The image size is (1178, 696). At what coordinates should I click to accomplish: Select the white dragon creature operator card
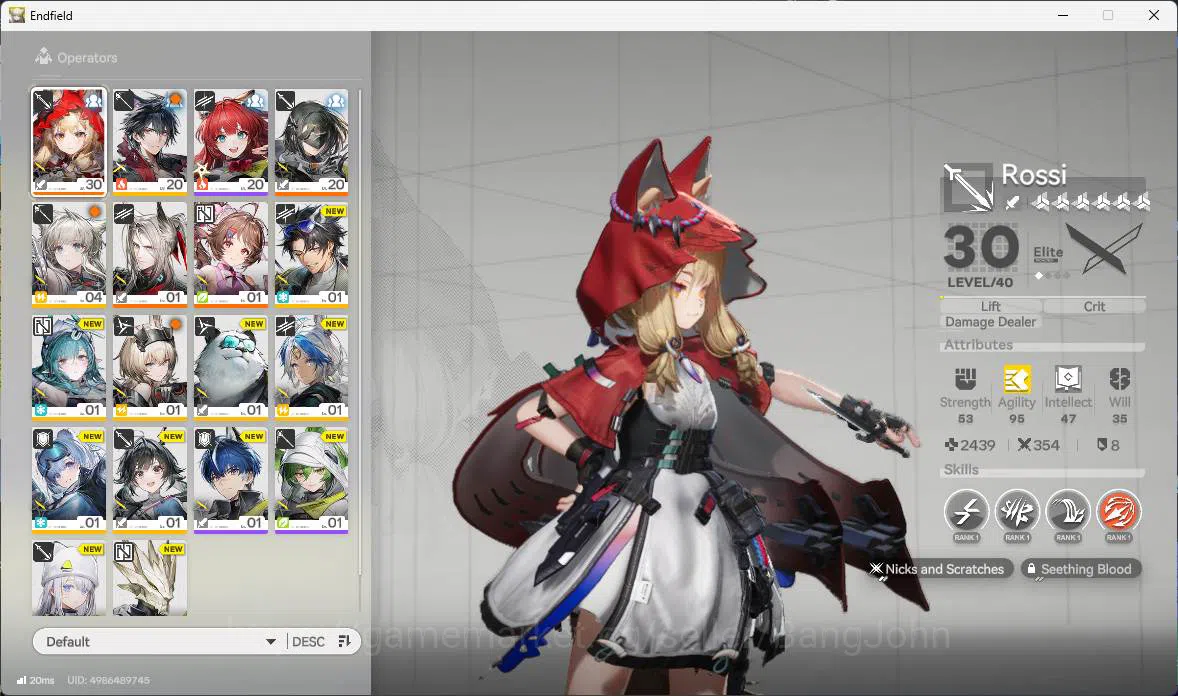pyautogui.click(x=150, y=577)
